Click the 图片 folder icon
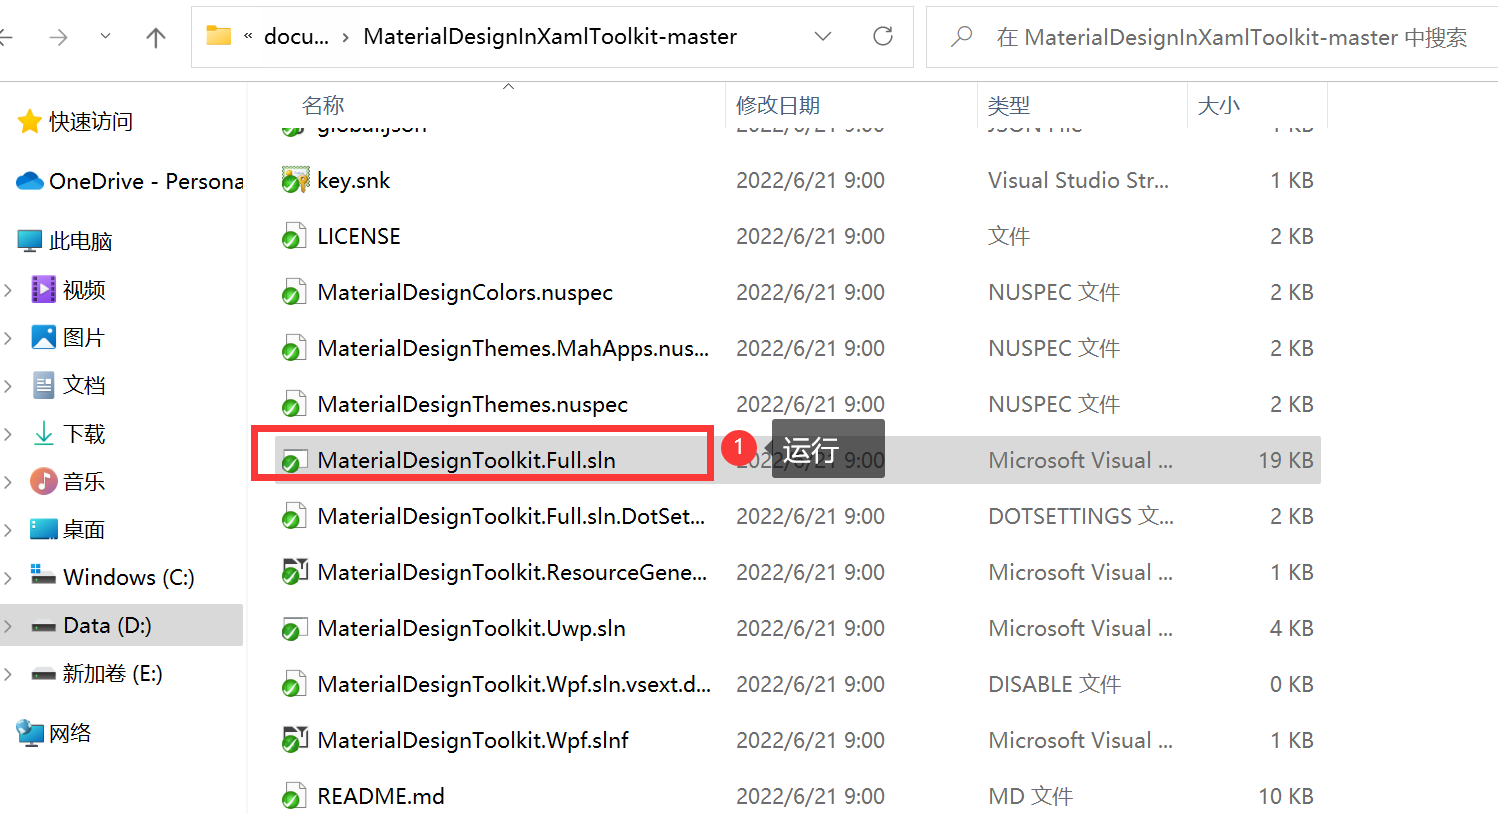1498x814 pixels. [44, 337]
